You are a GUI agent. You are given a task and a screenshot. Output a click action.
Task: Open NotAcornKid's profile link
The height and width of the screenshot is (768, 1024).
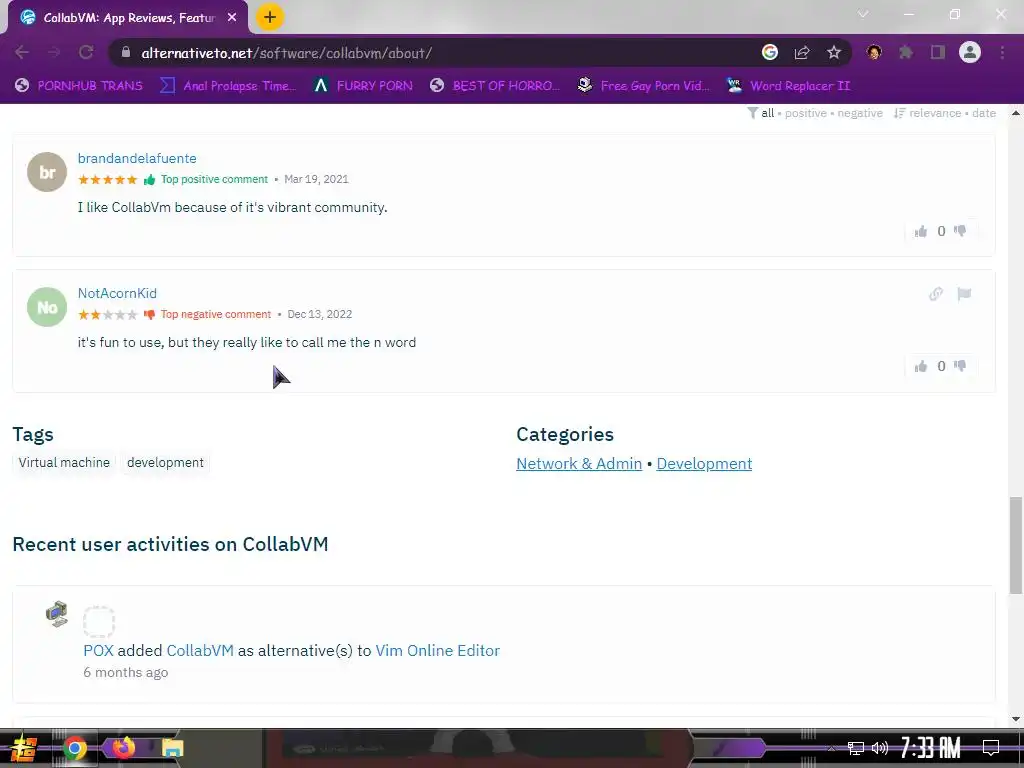pos(118,293)
